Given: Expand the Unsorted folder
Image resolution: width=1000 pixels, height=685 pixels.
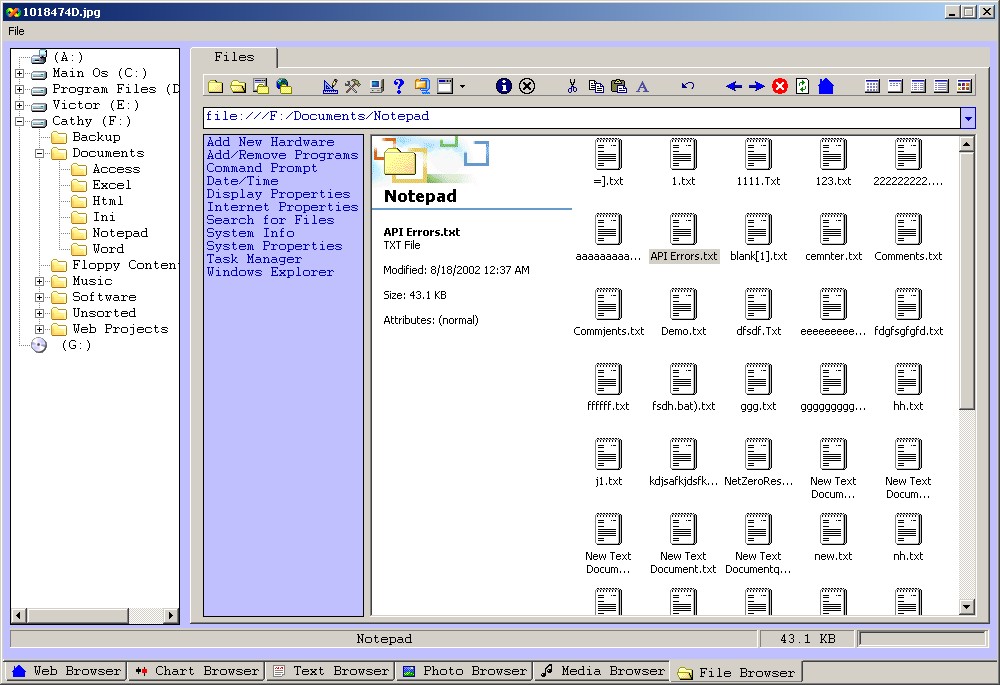Looking at the screenshot, I should (x=40, y=313).
